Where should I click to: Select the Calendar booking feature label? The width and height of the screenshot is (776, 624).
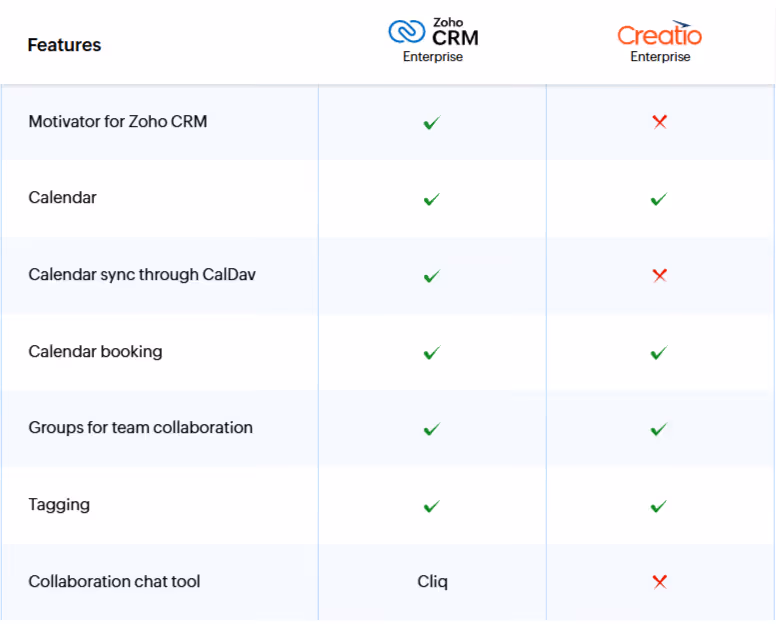(96, 351)
